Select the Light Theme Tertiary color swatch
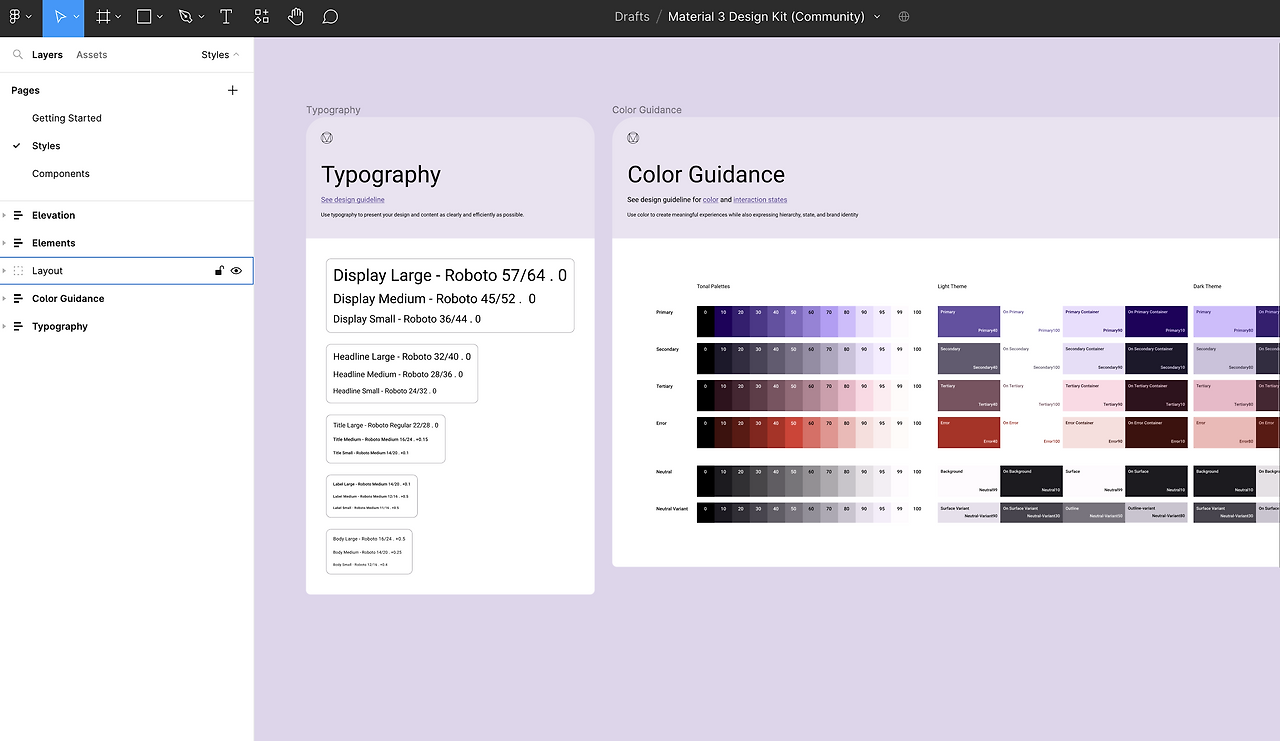This screenshot has width=1280, height=741. (x=969, y=395)
